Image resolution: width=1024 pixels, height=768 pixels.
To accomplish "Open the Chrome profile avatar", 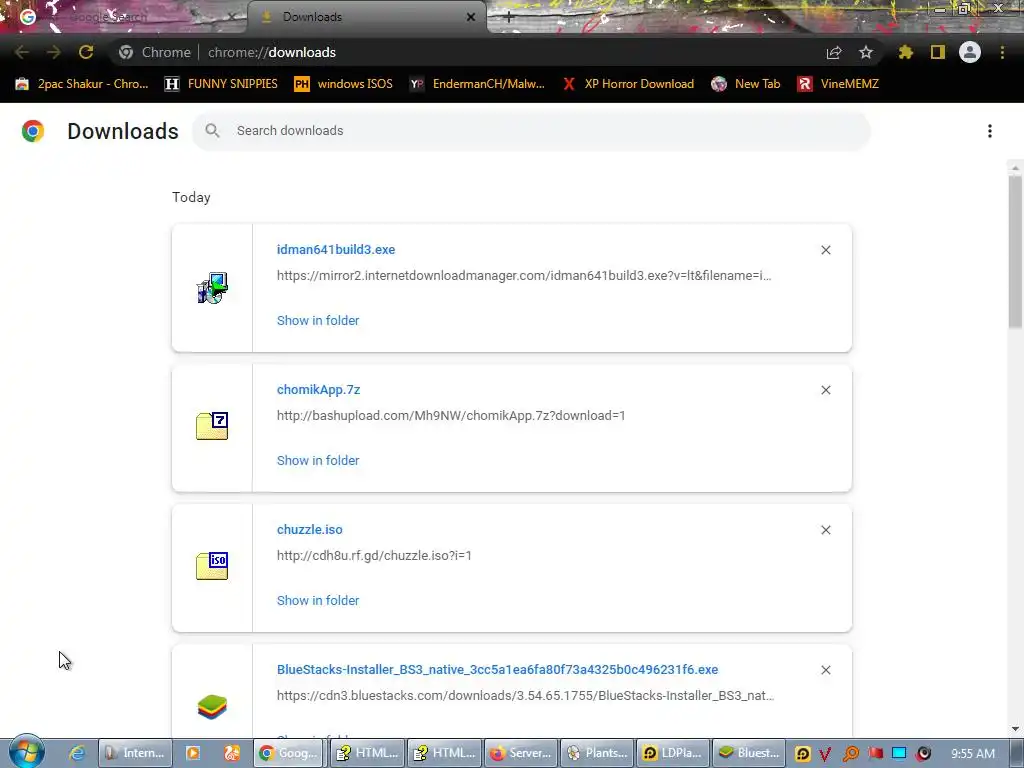I will [x=970, y=52].
